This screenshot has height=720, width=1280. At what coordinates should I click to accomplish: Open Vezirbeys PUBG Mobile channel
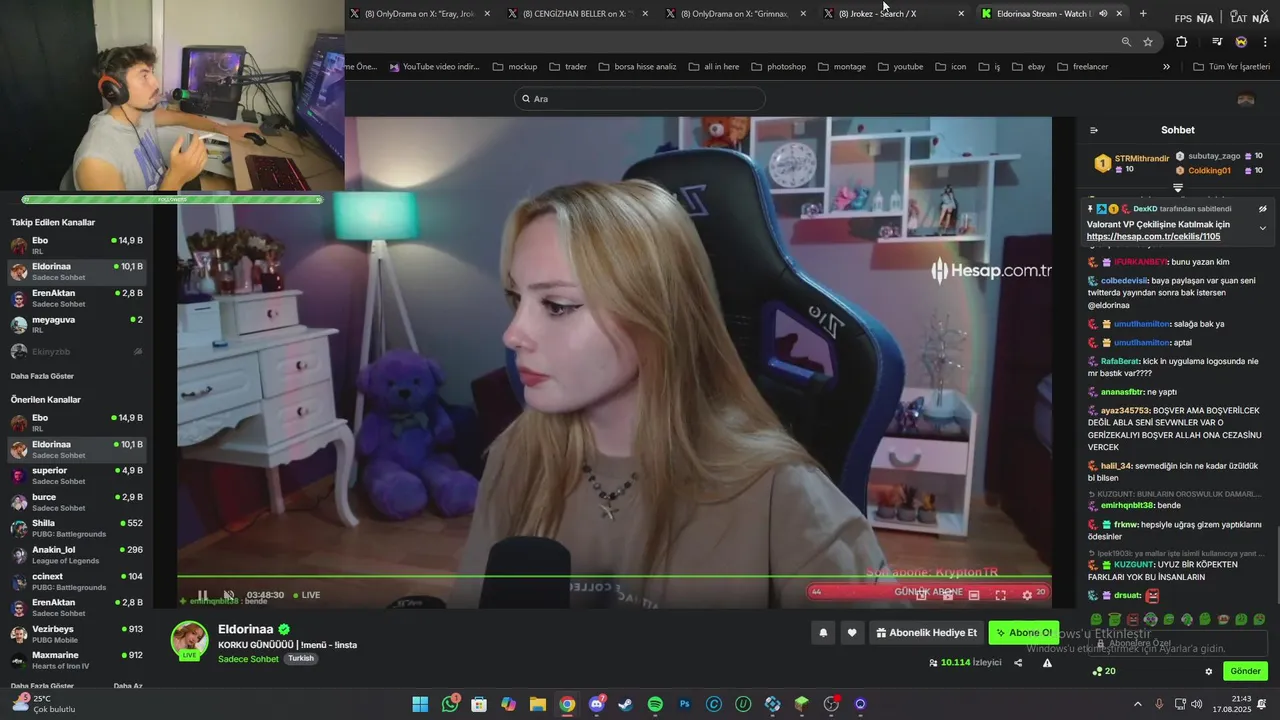click(76, 634)
